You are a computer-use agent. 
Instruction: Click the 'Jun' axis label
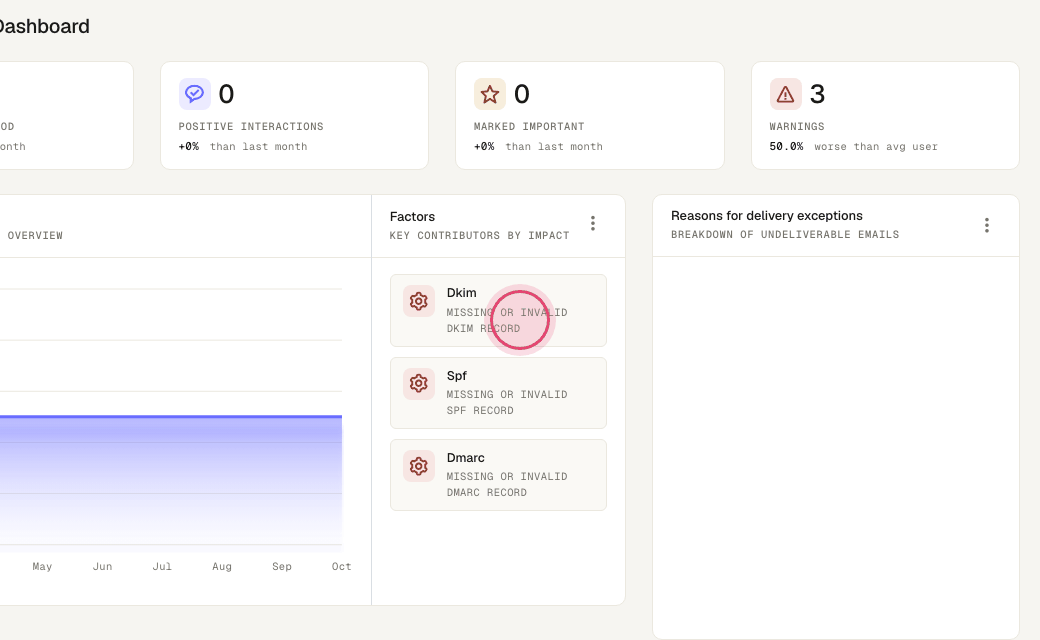point(102,566)
